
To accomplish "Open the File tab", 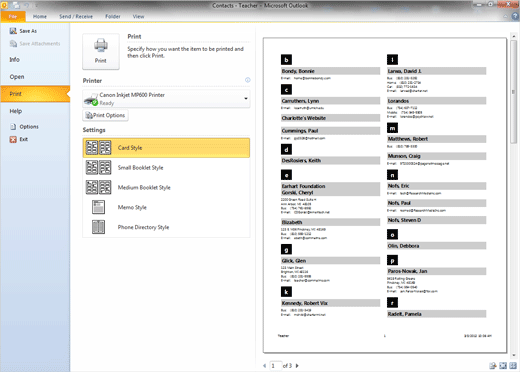I will 13,16.
